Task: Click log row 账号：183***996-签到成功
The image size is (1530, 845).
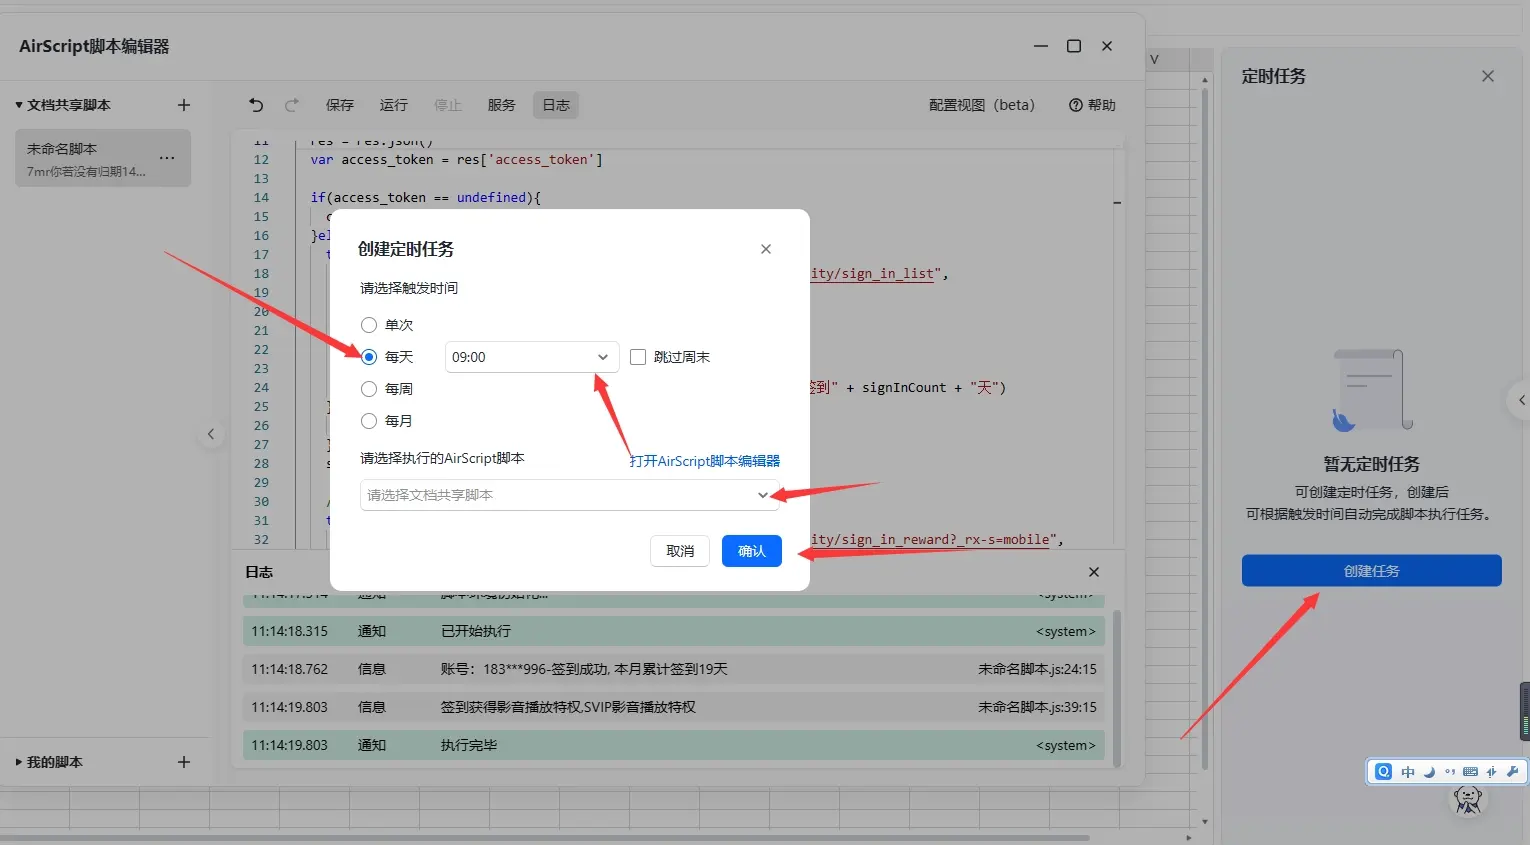Action: click(674, 669)
